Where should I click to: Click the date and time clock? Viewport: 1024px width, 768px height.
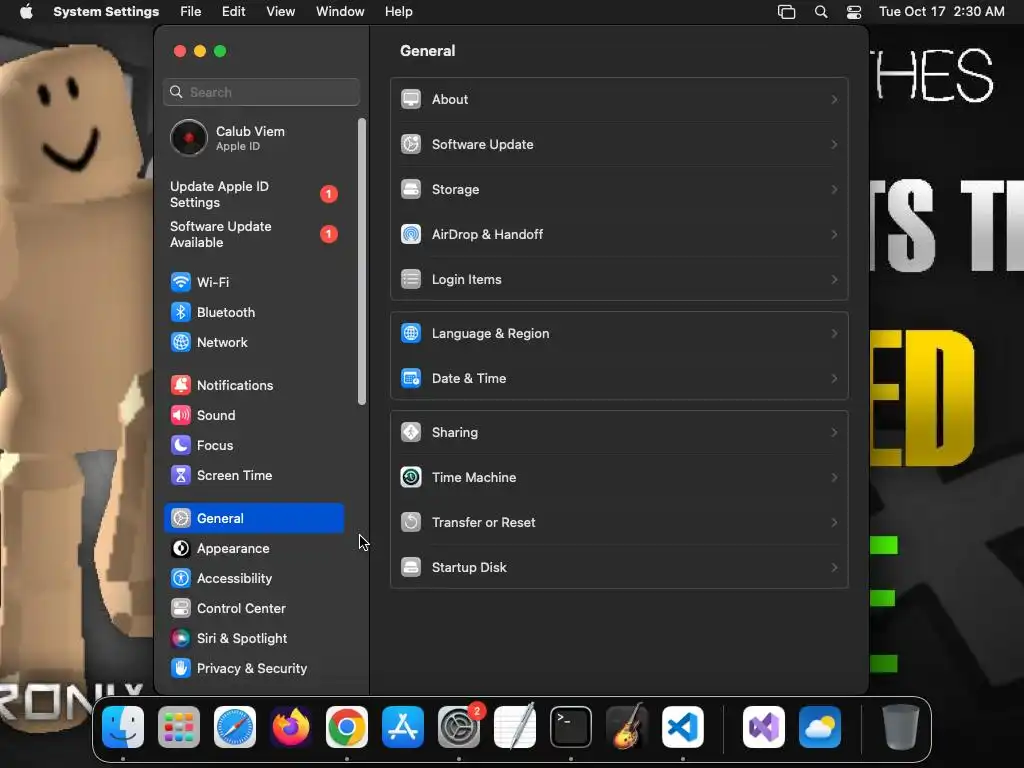click(x=942, y=12)
